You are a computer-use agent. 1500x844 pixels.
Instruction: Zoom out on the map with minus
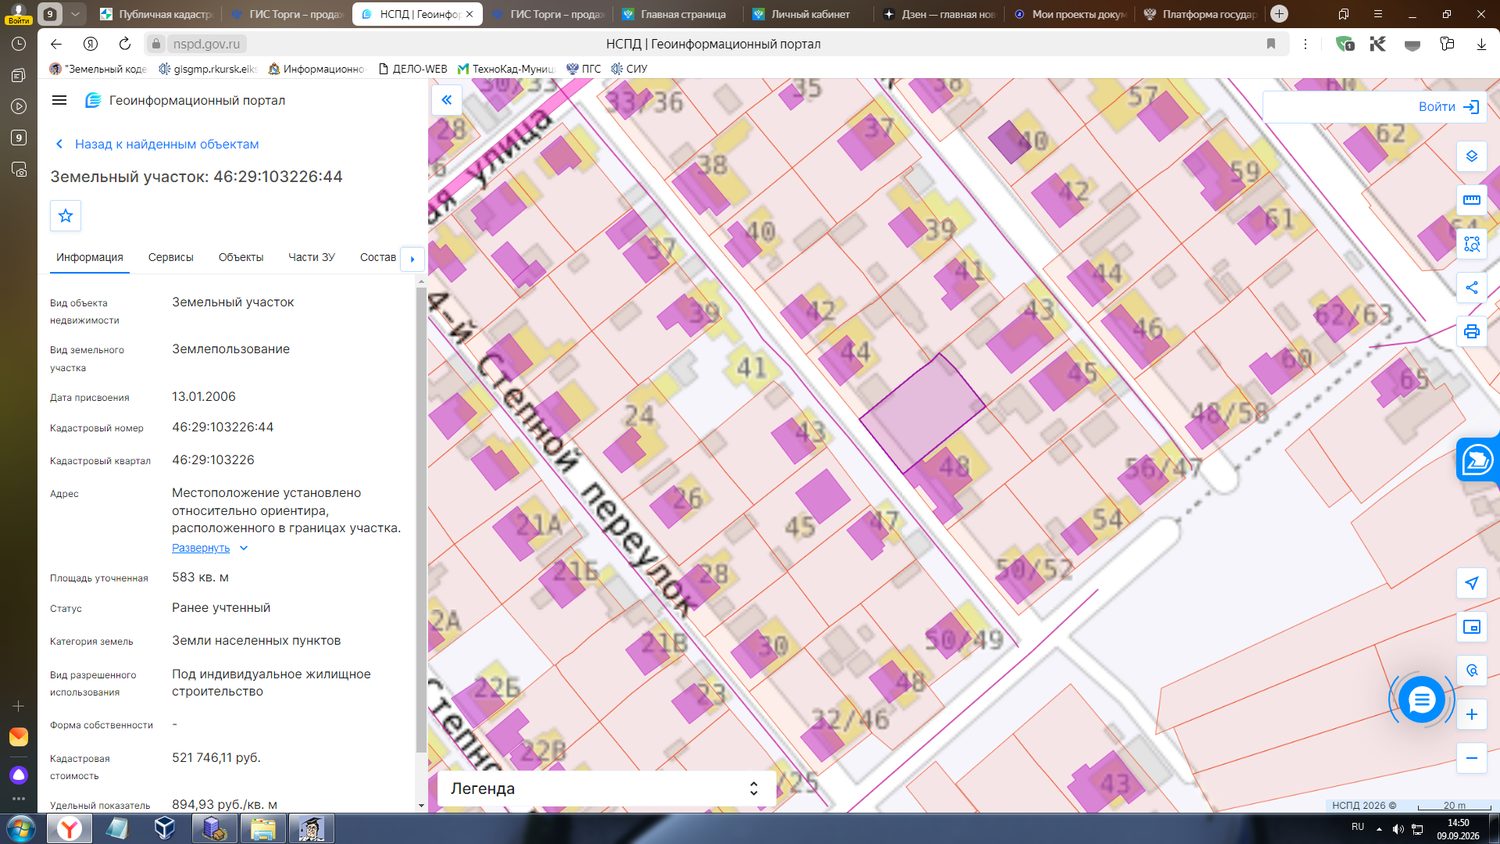click(1471, 758)
